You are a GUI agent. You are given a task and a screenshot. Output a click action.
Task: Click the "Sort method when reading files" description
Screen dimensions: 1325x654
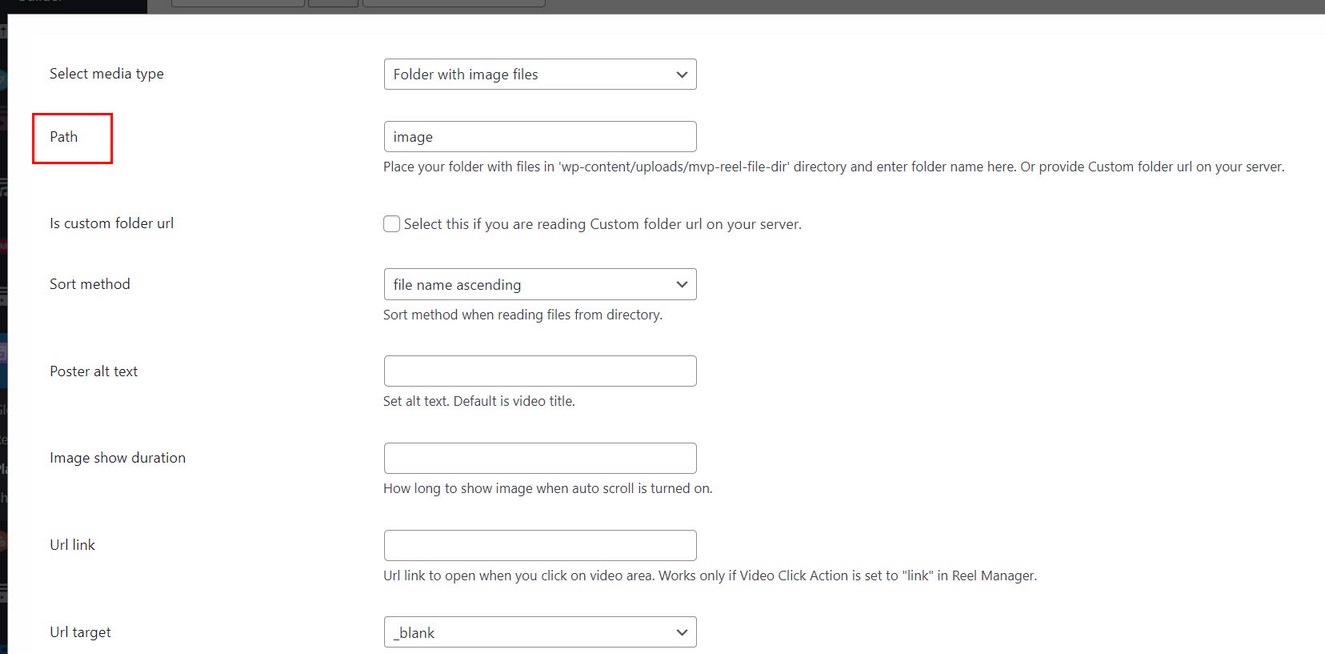pos(522,315)
